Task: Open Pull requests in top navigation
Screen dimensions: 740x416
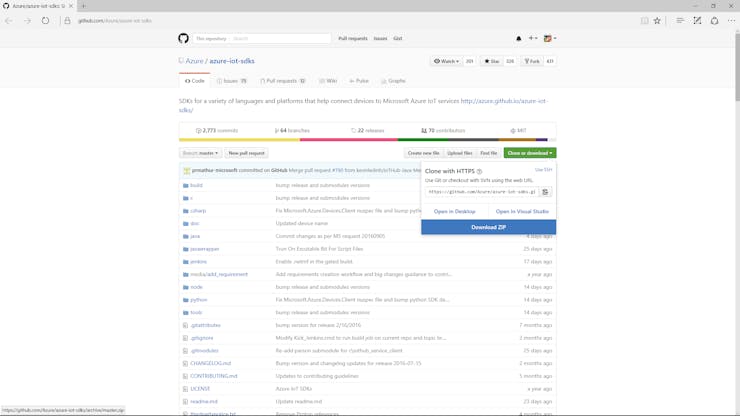Action: click(x=353, y=39)
